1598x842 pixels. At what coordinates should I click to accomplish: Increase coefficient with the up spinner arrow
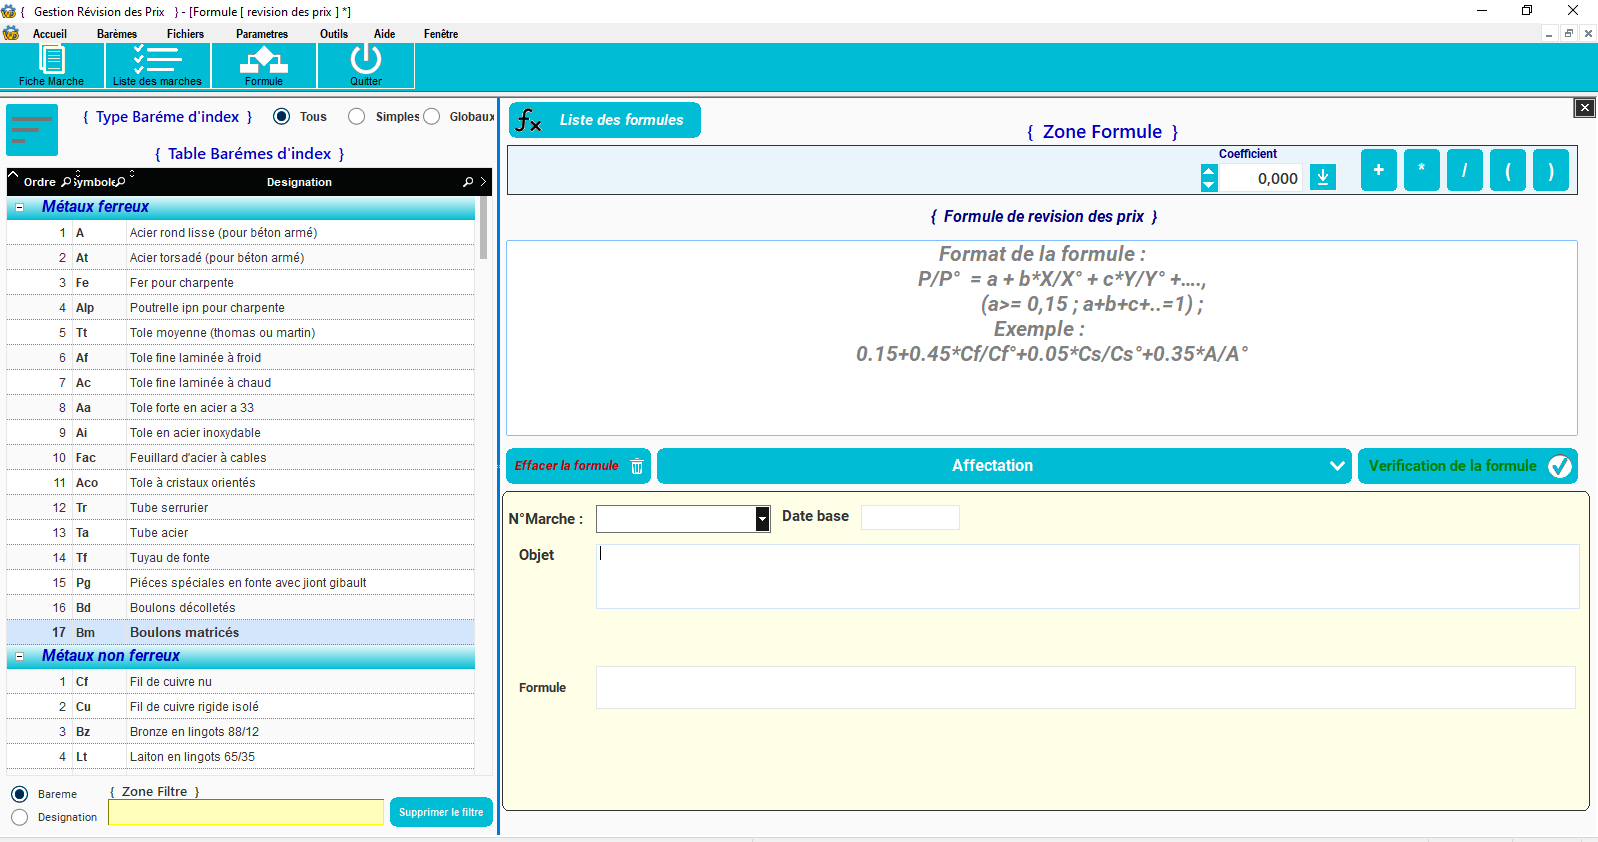pyautogui.click(x=1209, y=171)
